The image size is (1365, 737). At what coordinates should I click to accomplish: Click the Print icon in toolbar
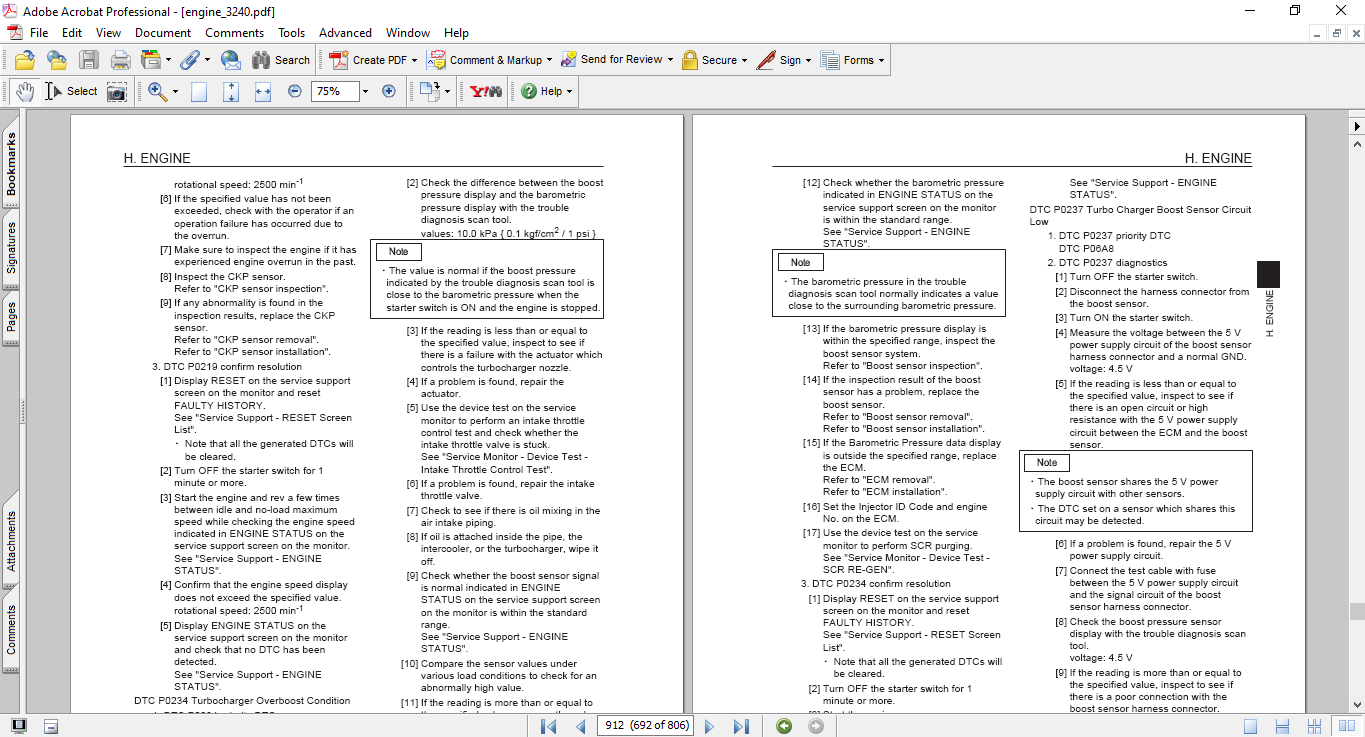121,60
